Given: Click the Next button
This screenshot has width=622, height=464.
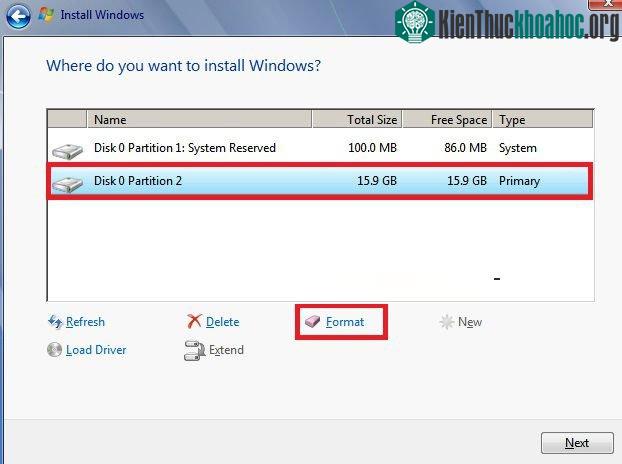Looking at the screenshot, I should (577, 443).
